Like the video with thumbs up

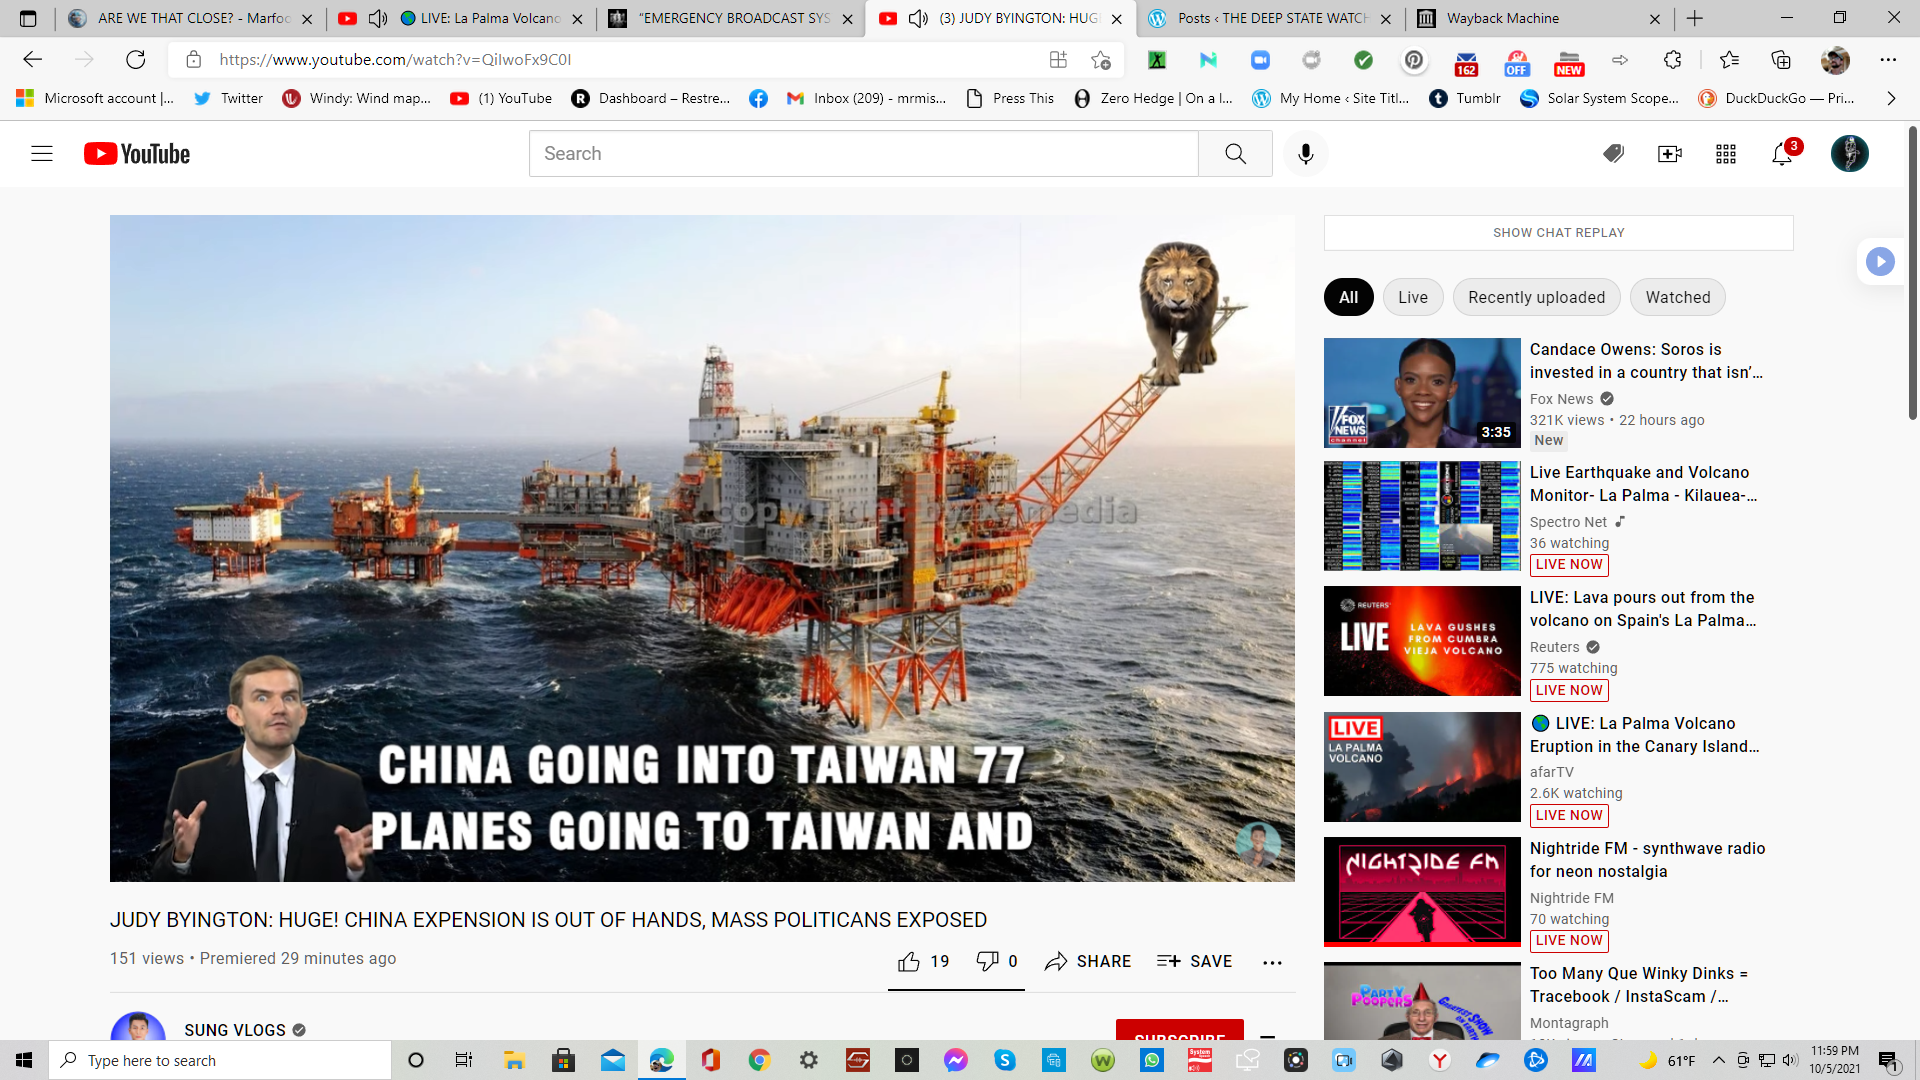click(x=909, y=961)
